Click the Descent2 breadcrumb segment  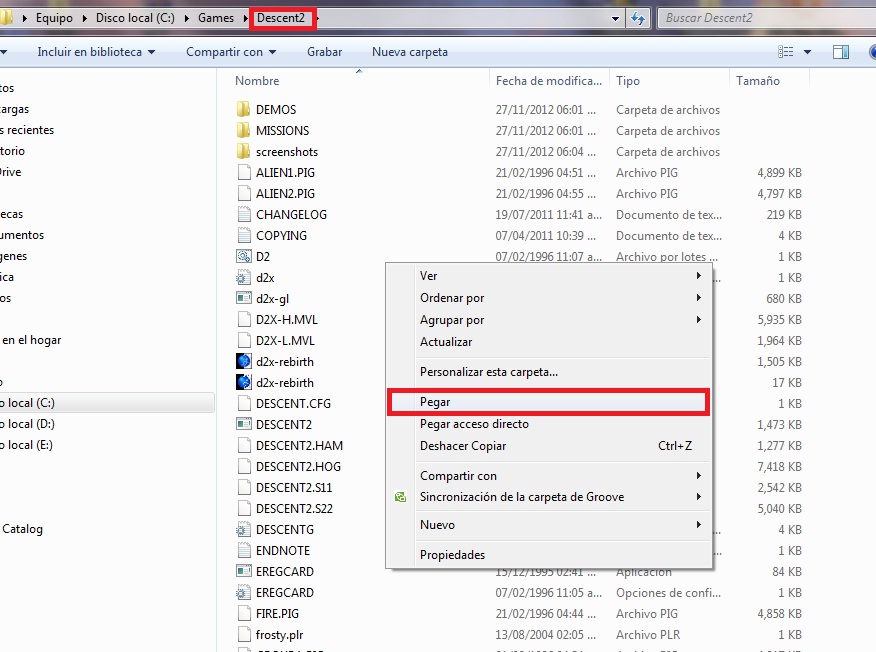[x=281, y=18]
